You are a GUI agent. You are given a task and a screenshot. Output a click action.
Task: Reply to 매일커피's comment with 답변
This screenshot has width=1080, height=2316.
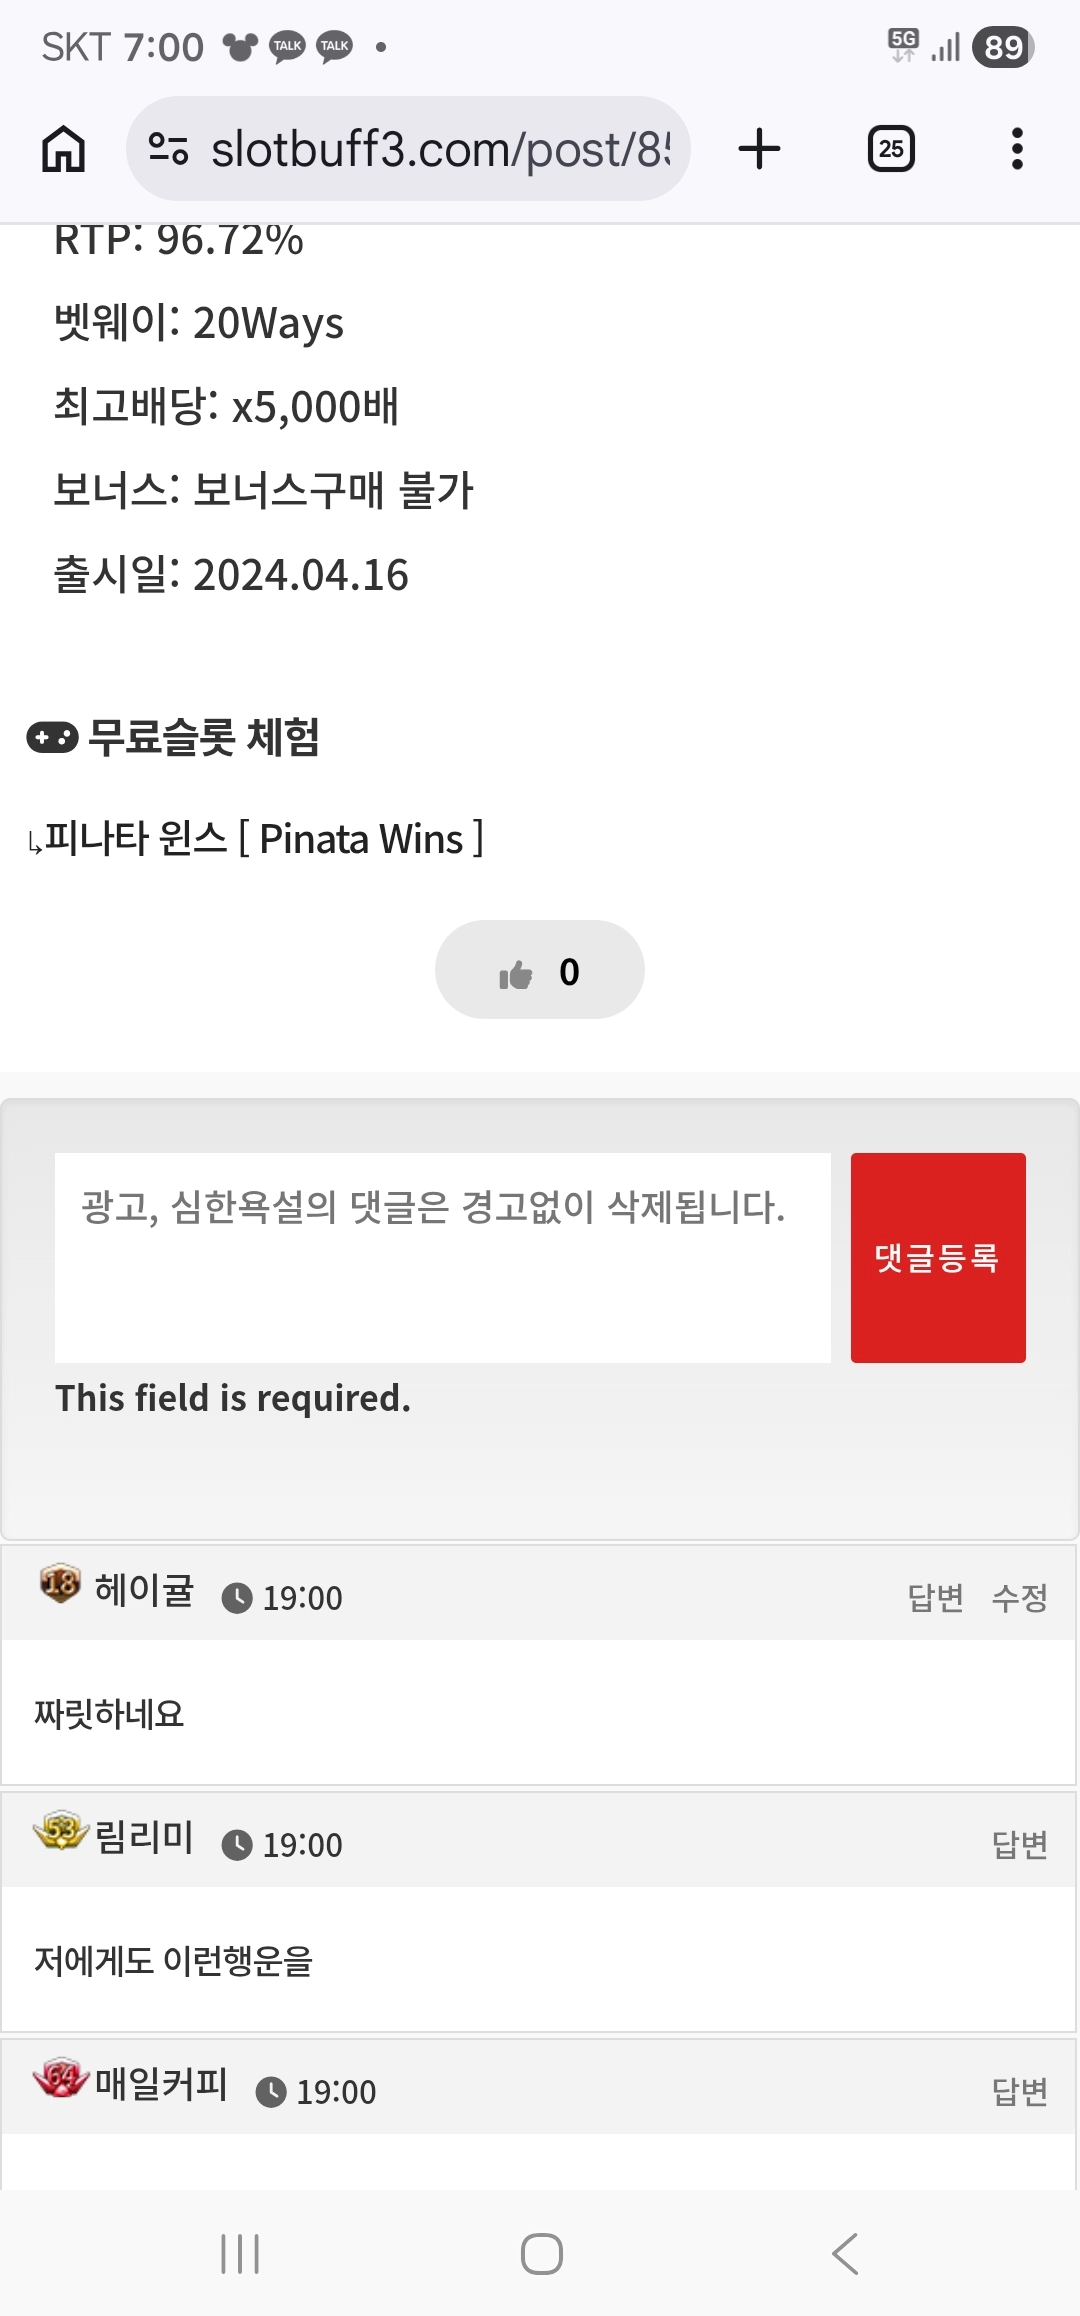point(1019,2091)
